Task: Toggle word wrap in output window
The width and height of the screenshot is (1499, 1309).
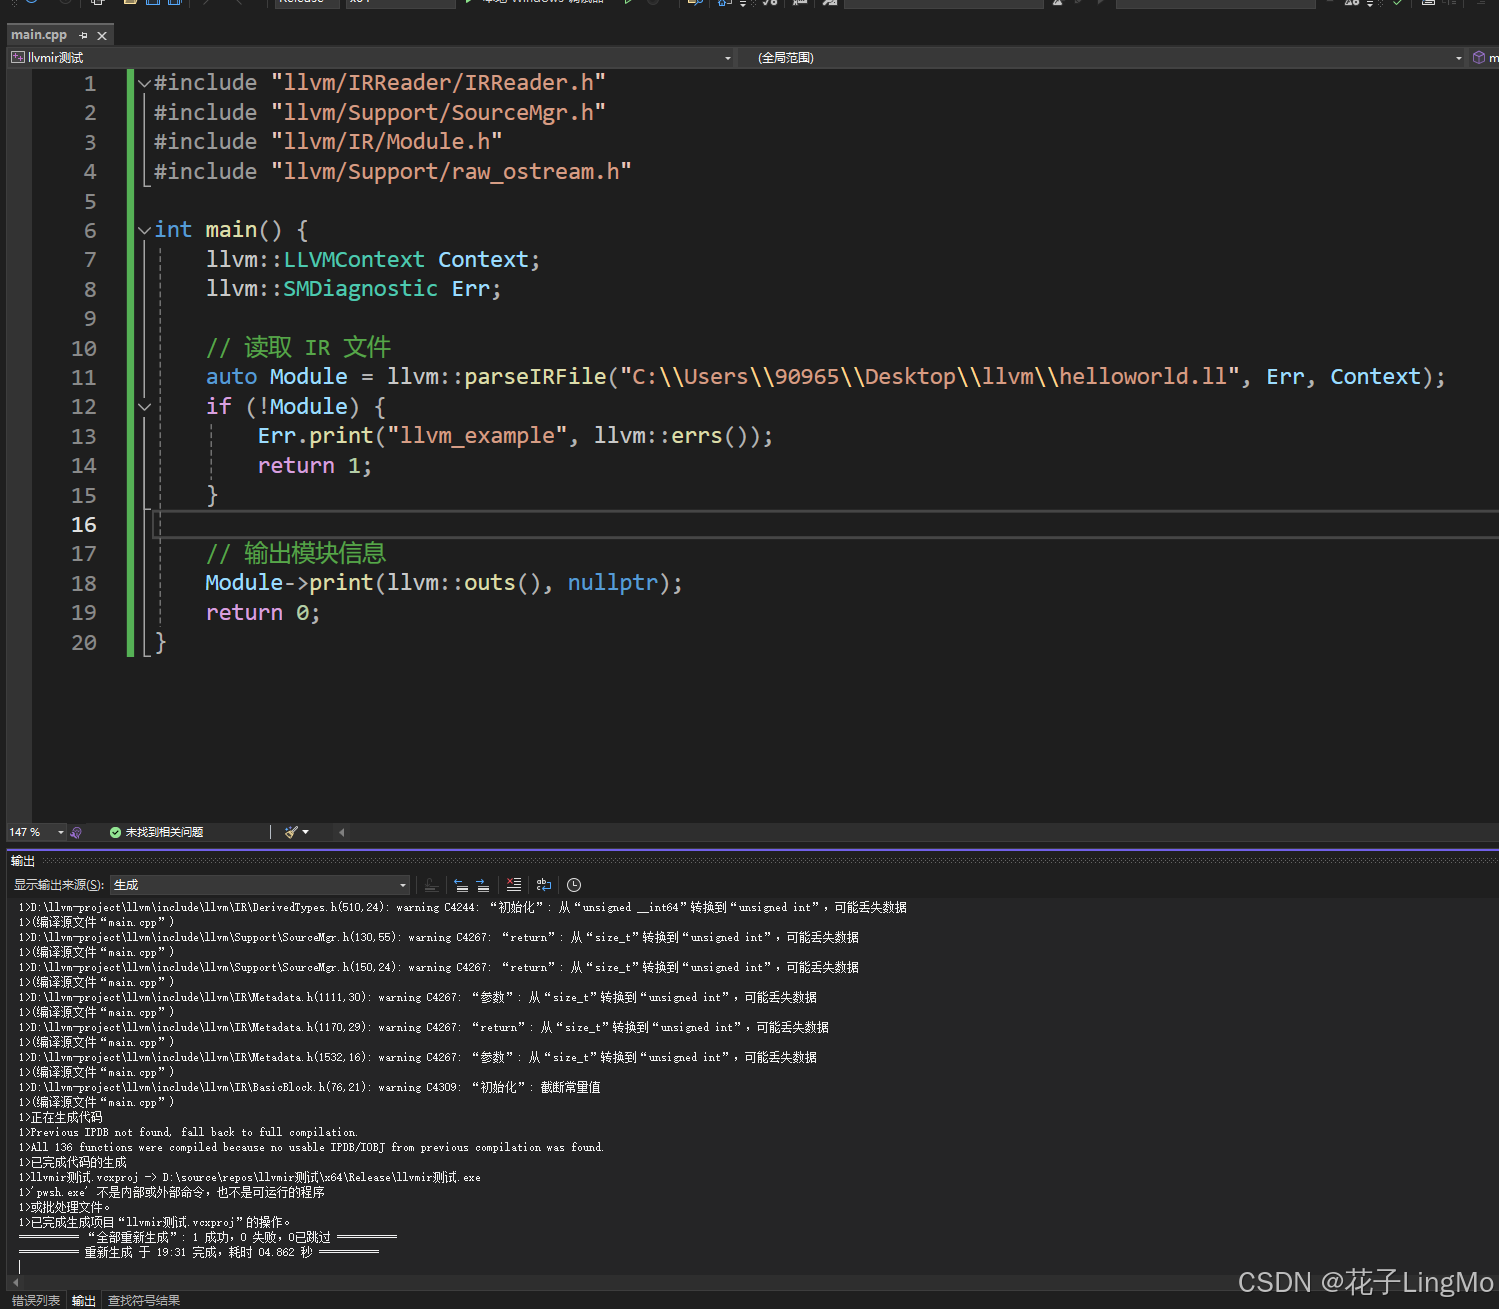Action: pyautogui.click(x=544, y=885)
